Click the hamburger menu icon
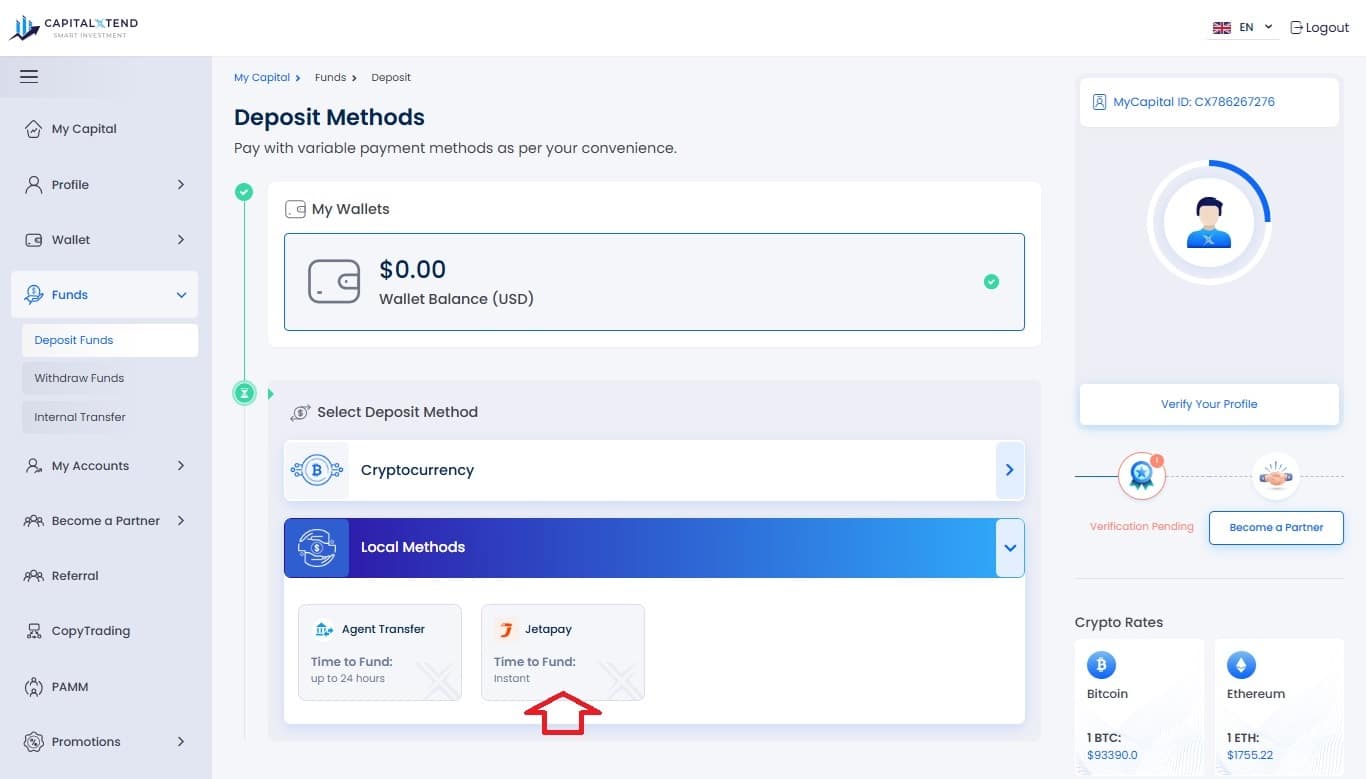1366x779 pixels. 29,76
